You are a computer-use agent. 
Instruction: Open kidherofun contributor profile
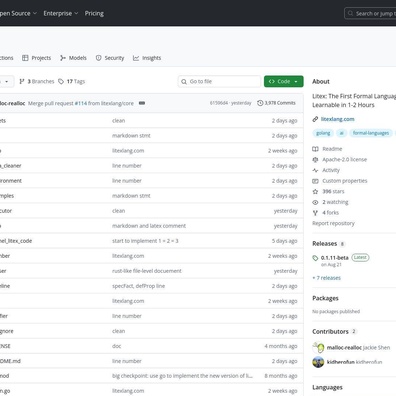point(340,362)
